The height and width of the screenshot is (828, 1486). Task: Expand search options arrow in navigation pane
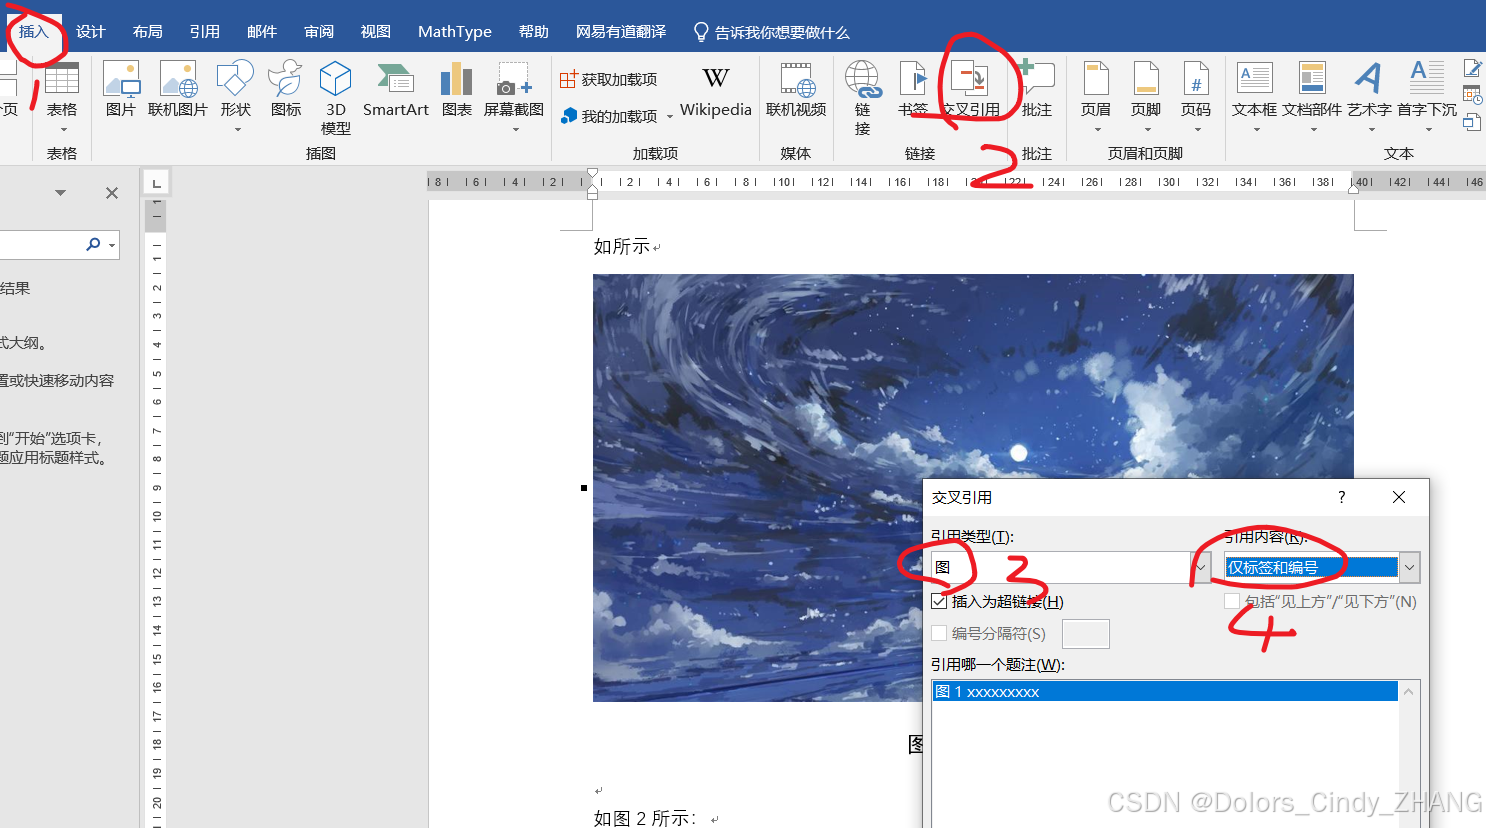[x=112, y=245]
